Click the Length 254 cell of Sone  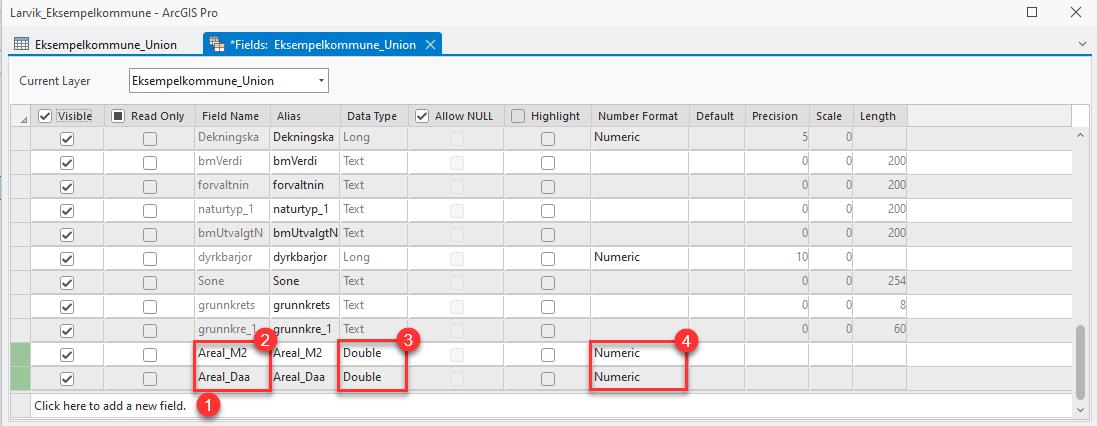(x=879, y=281)
